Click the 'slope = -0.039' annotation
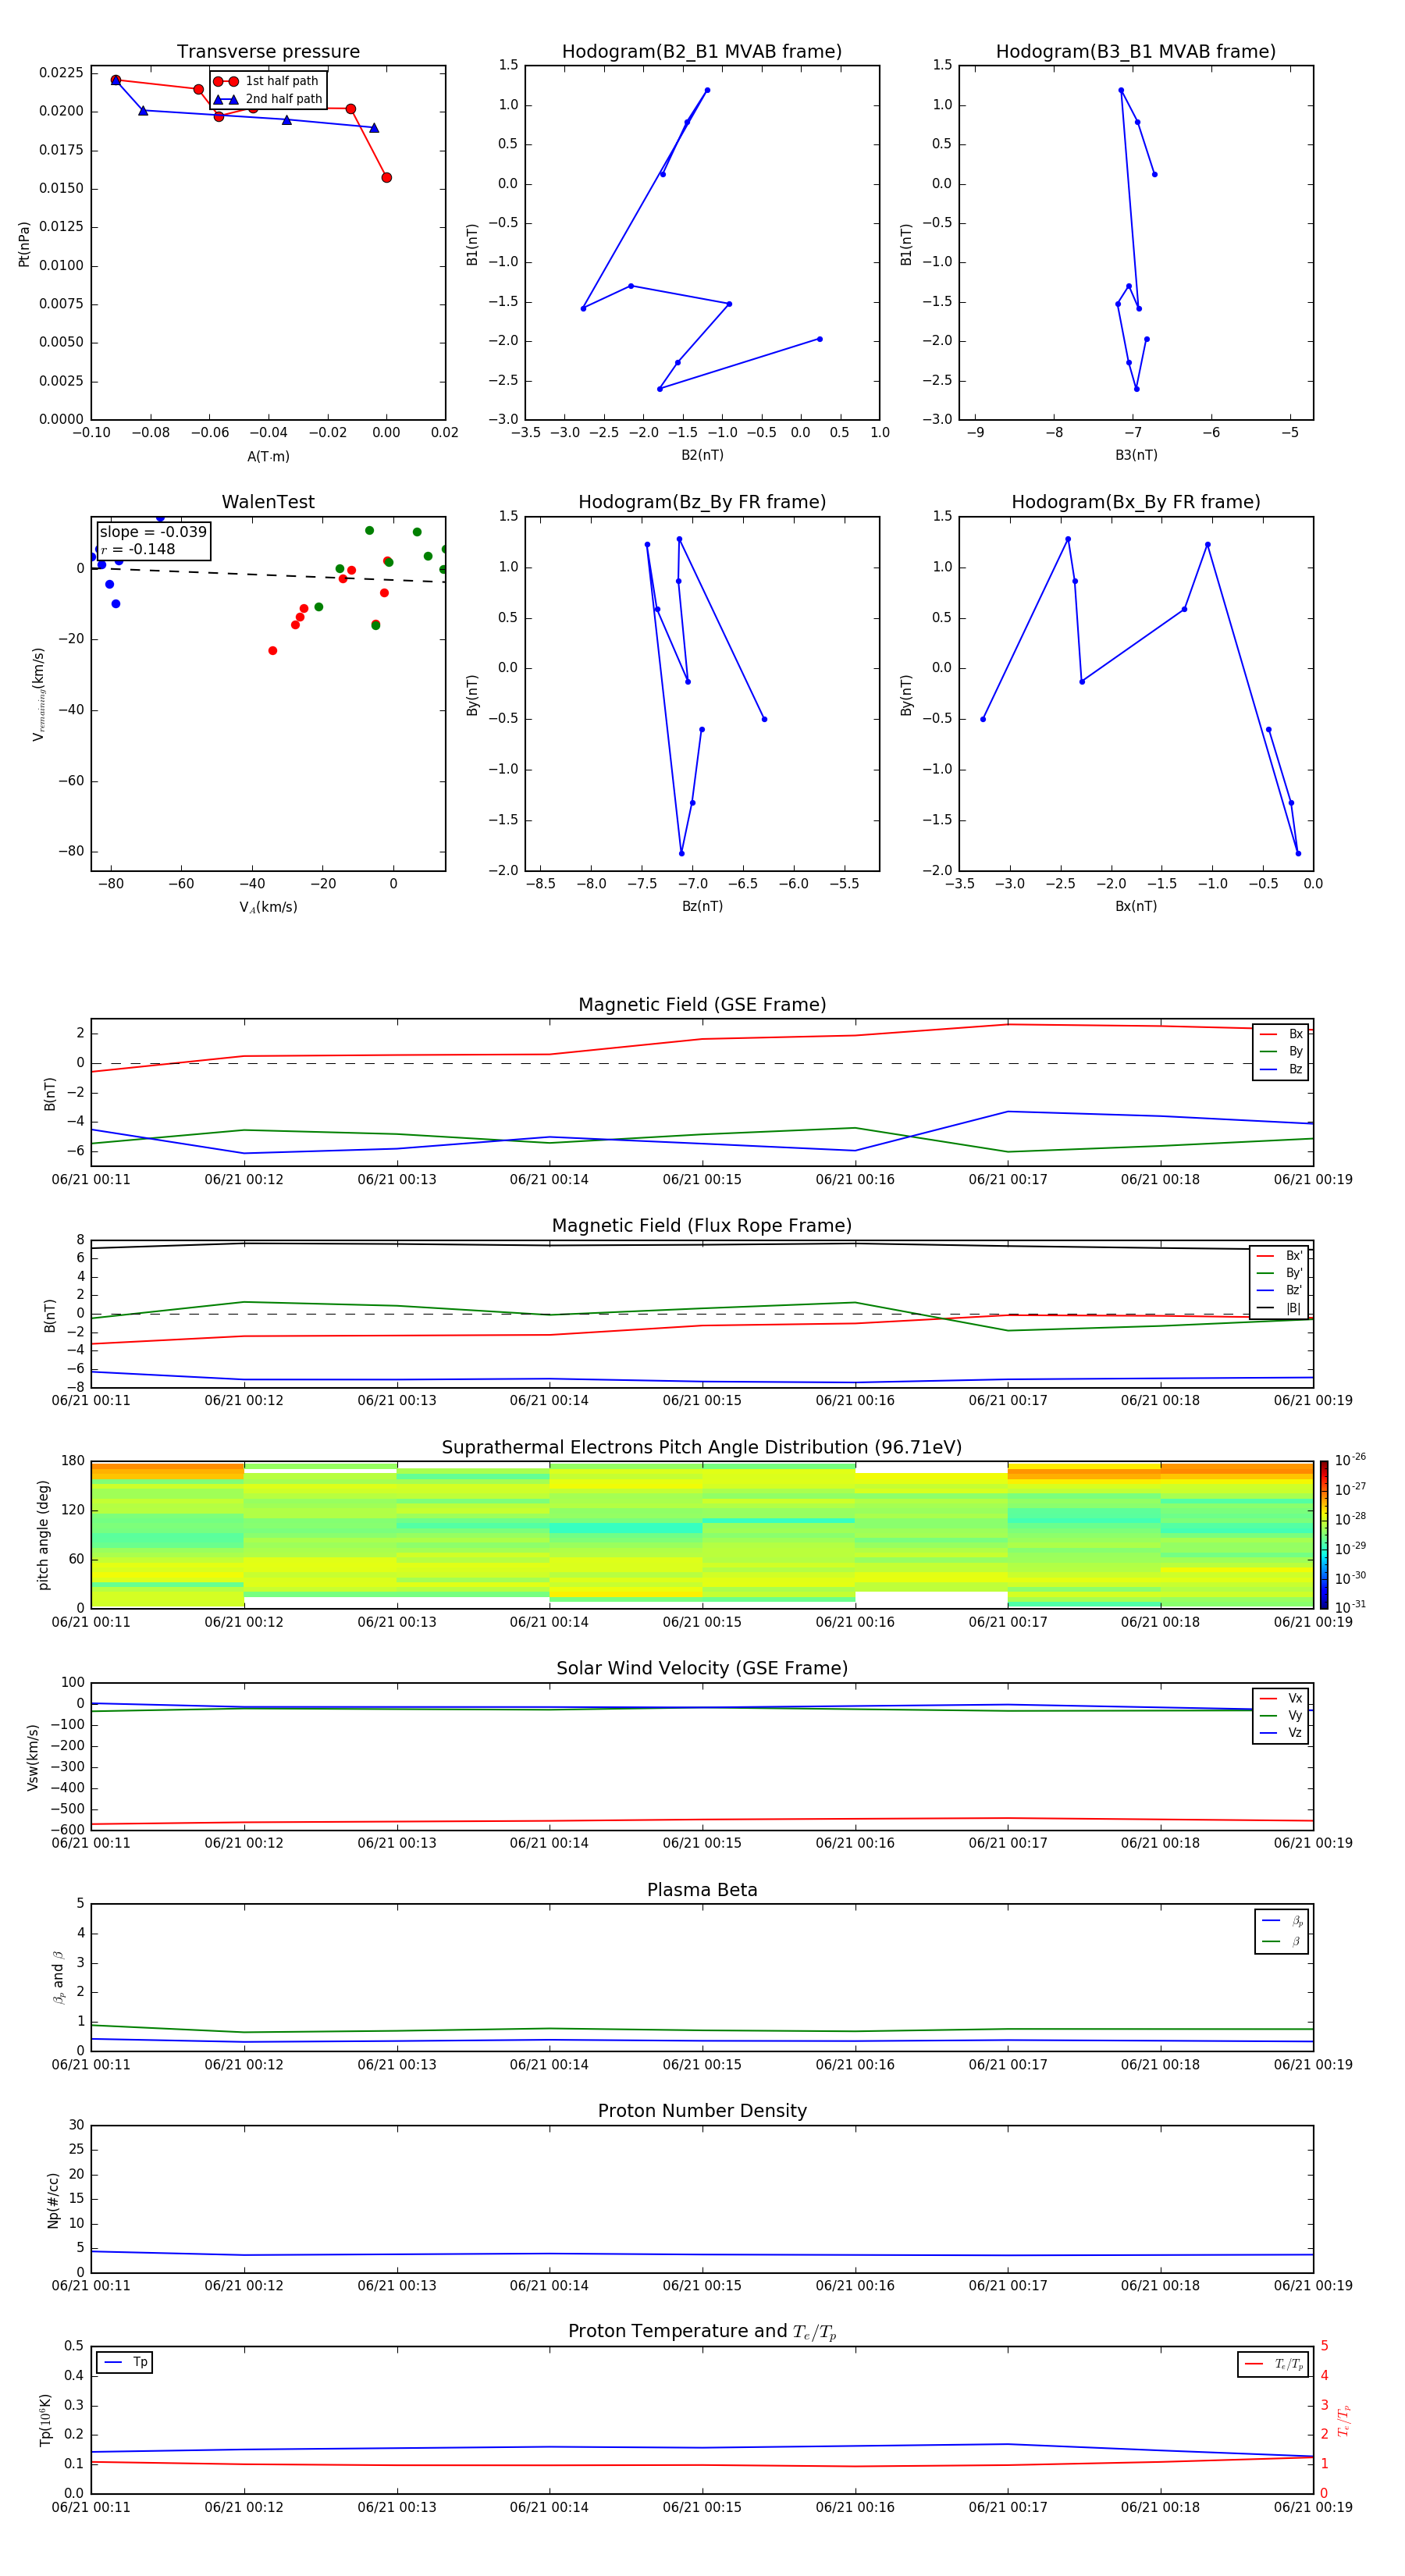Viewport: 1405px width, 2576px height. [x=153, y=532]
